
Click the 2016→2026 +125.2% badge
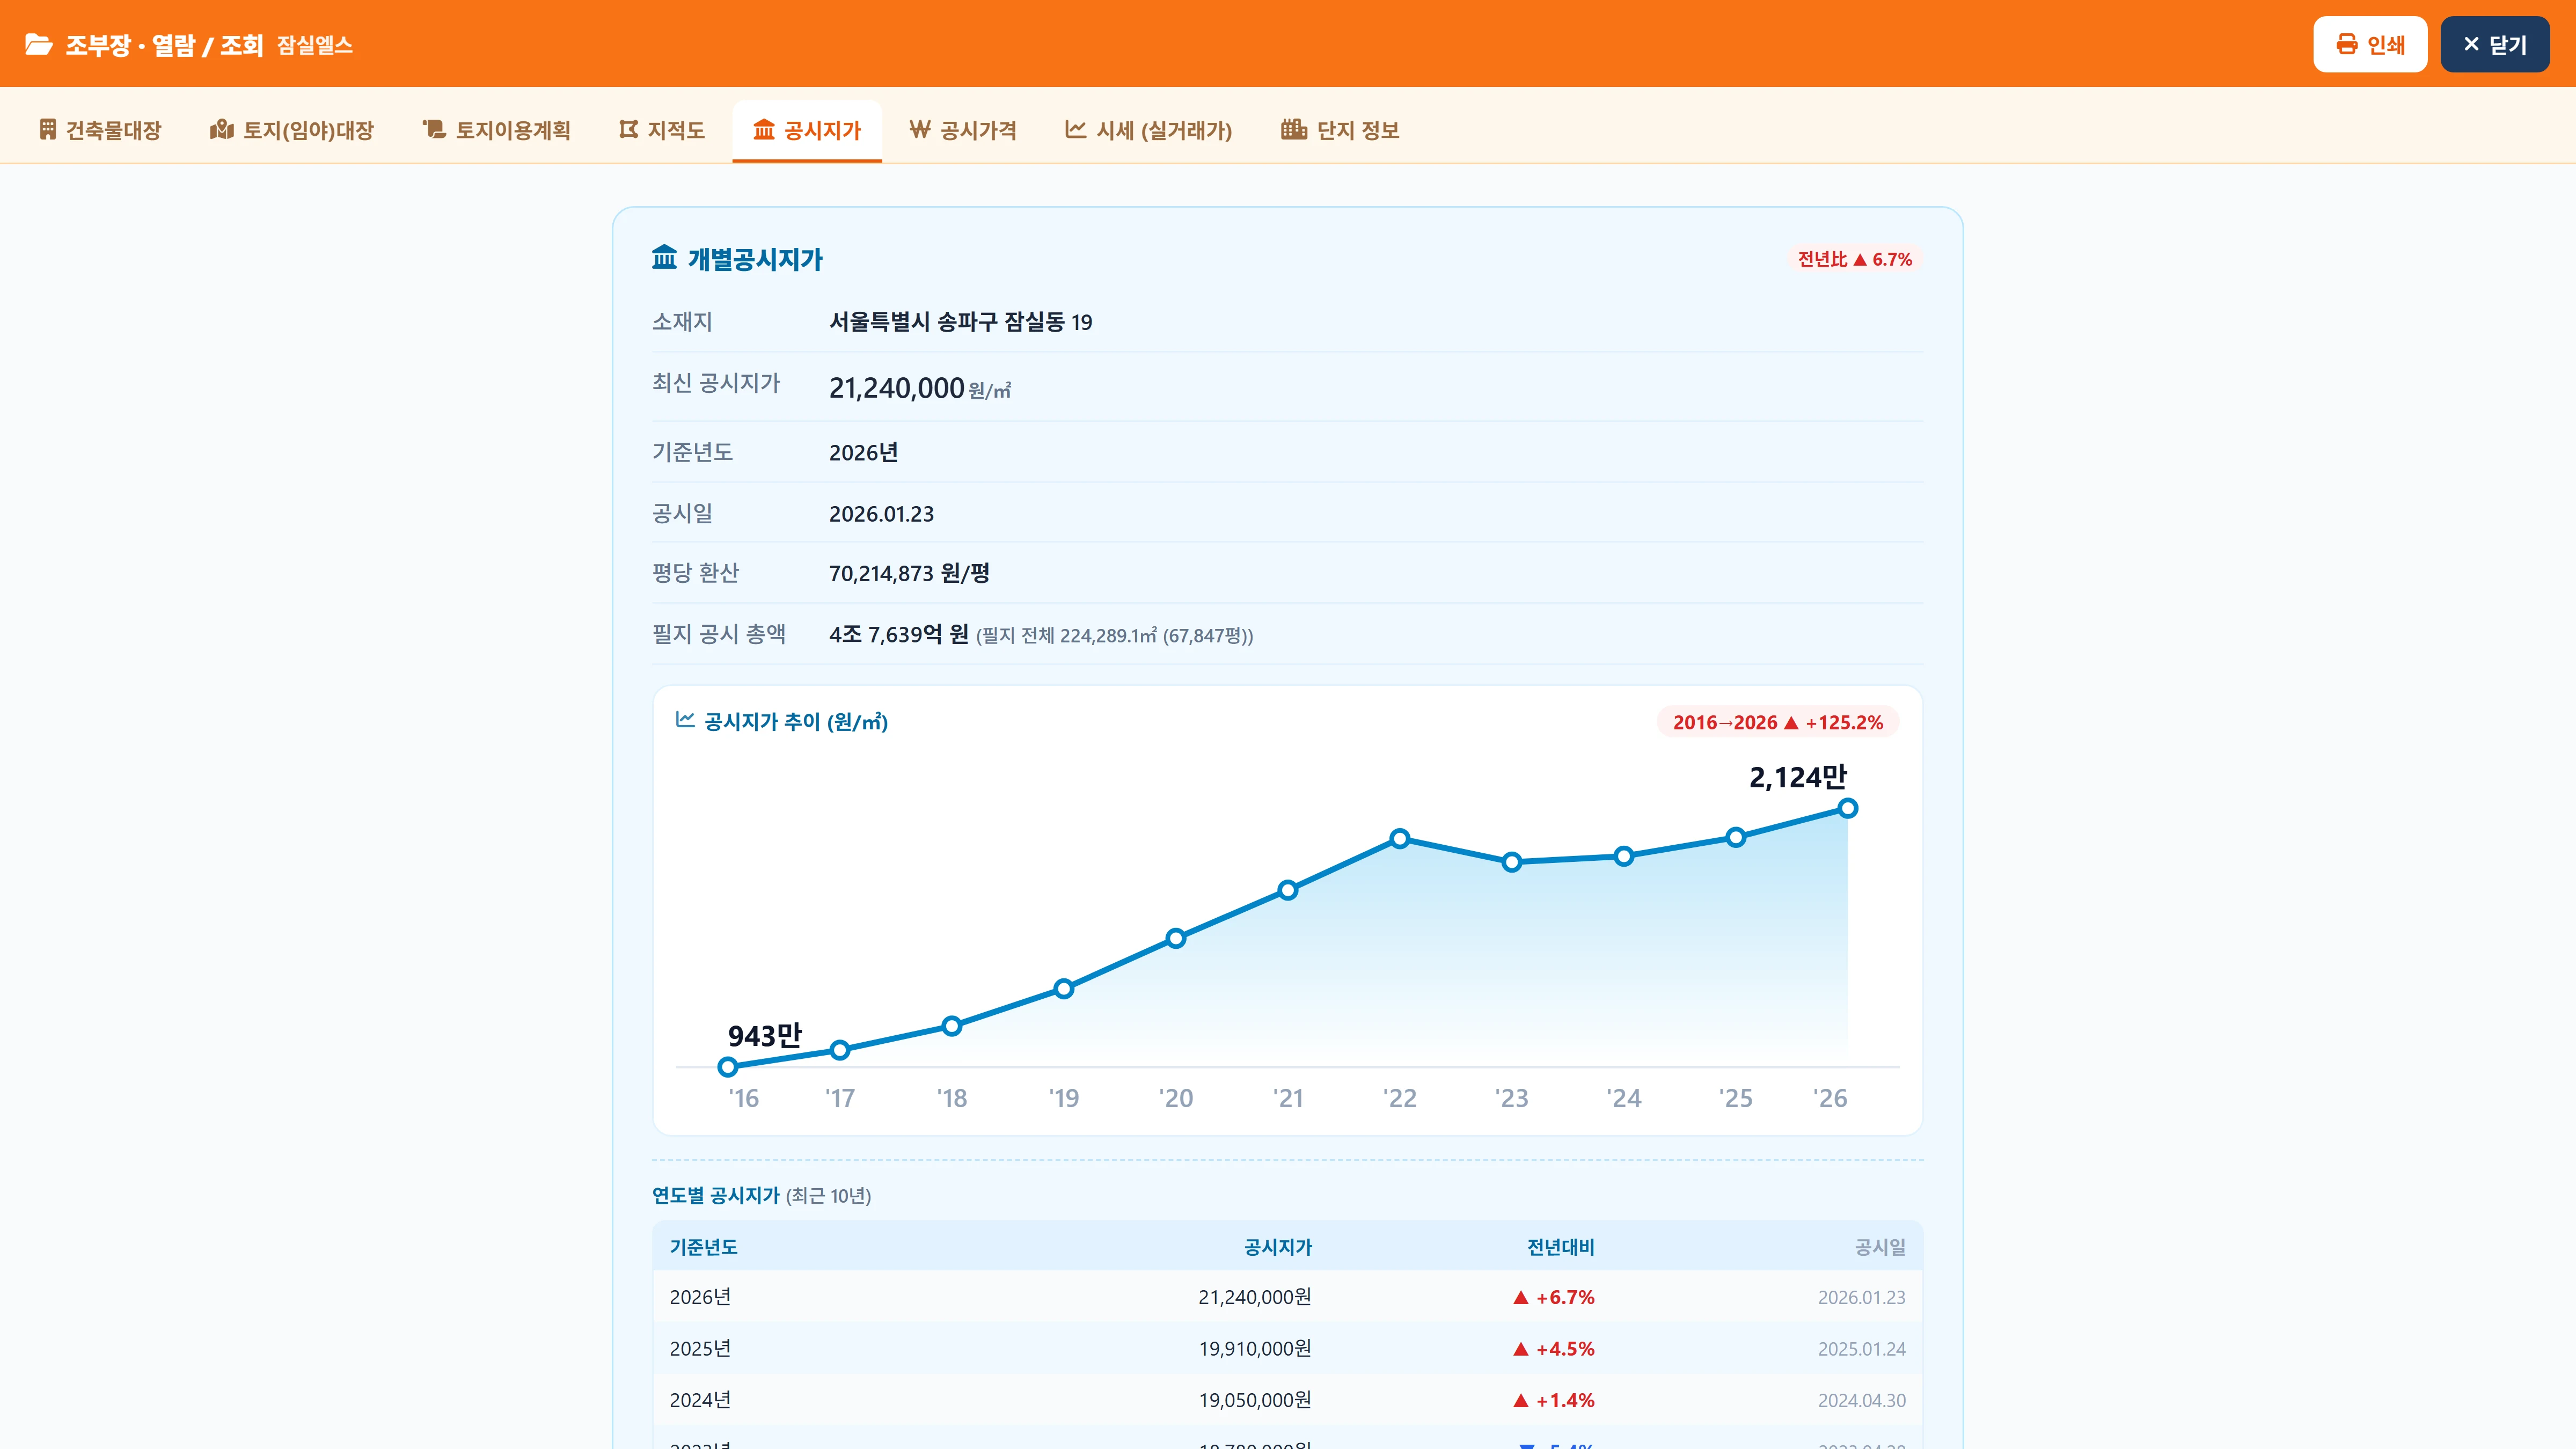coord(1777,722)
